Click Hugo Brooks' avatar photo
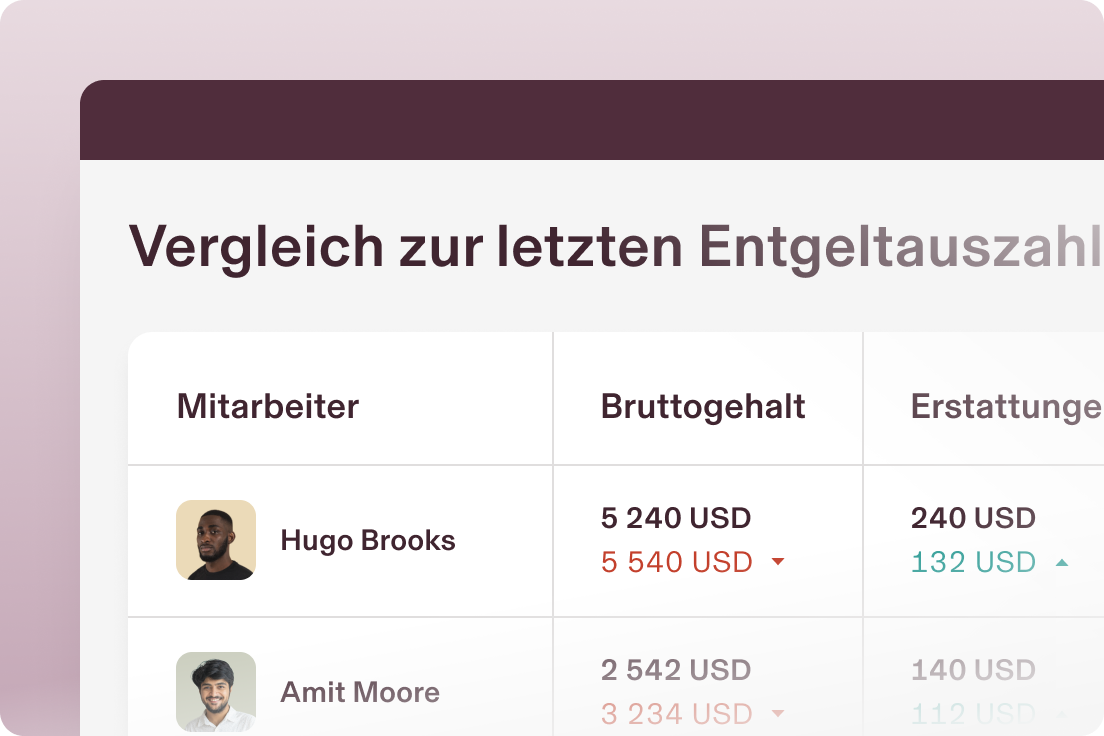Image resolution: width=1104 pixels, height=736 pixels. click(x=215, y=540)
